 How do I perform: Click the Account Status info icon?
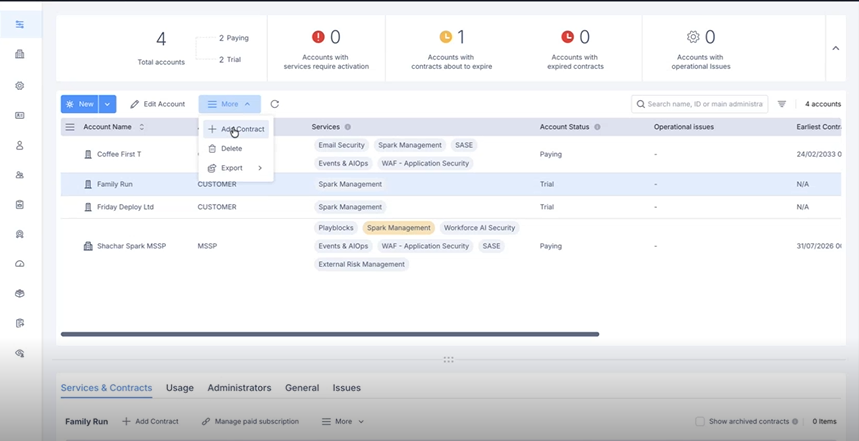click(597, 127)
